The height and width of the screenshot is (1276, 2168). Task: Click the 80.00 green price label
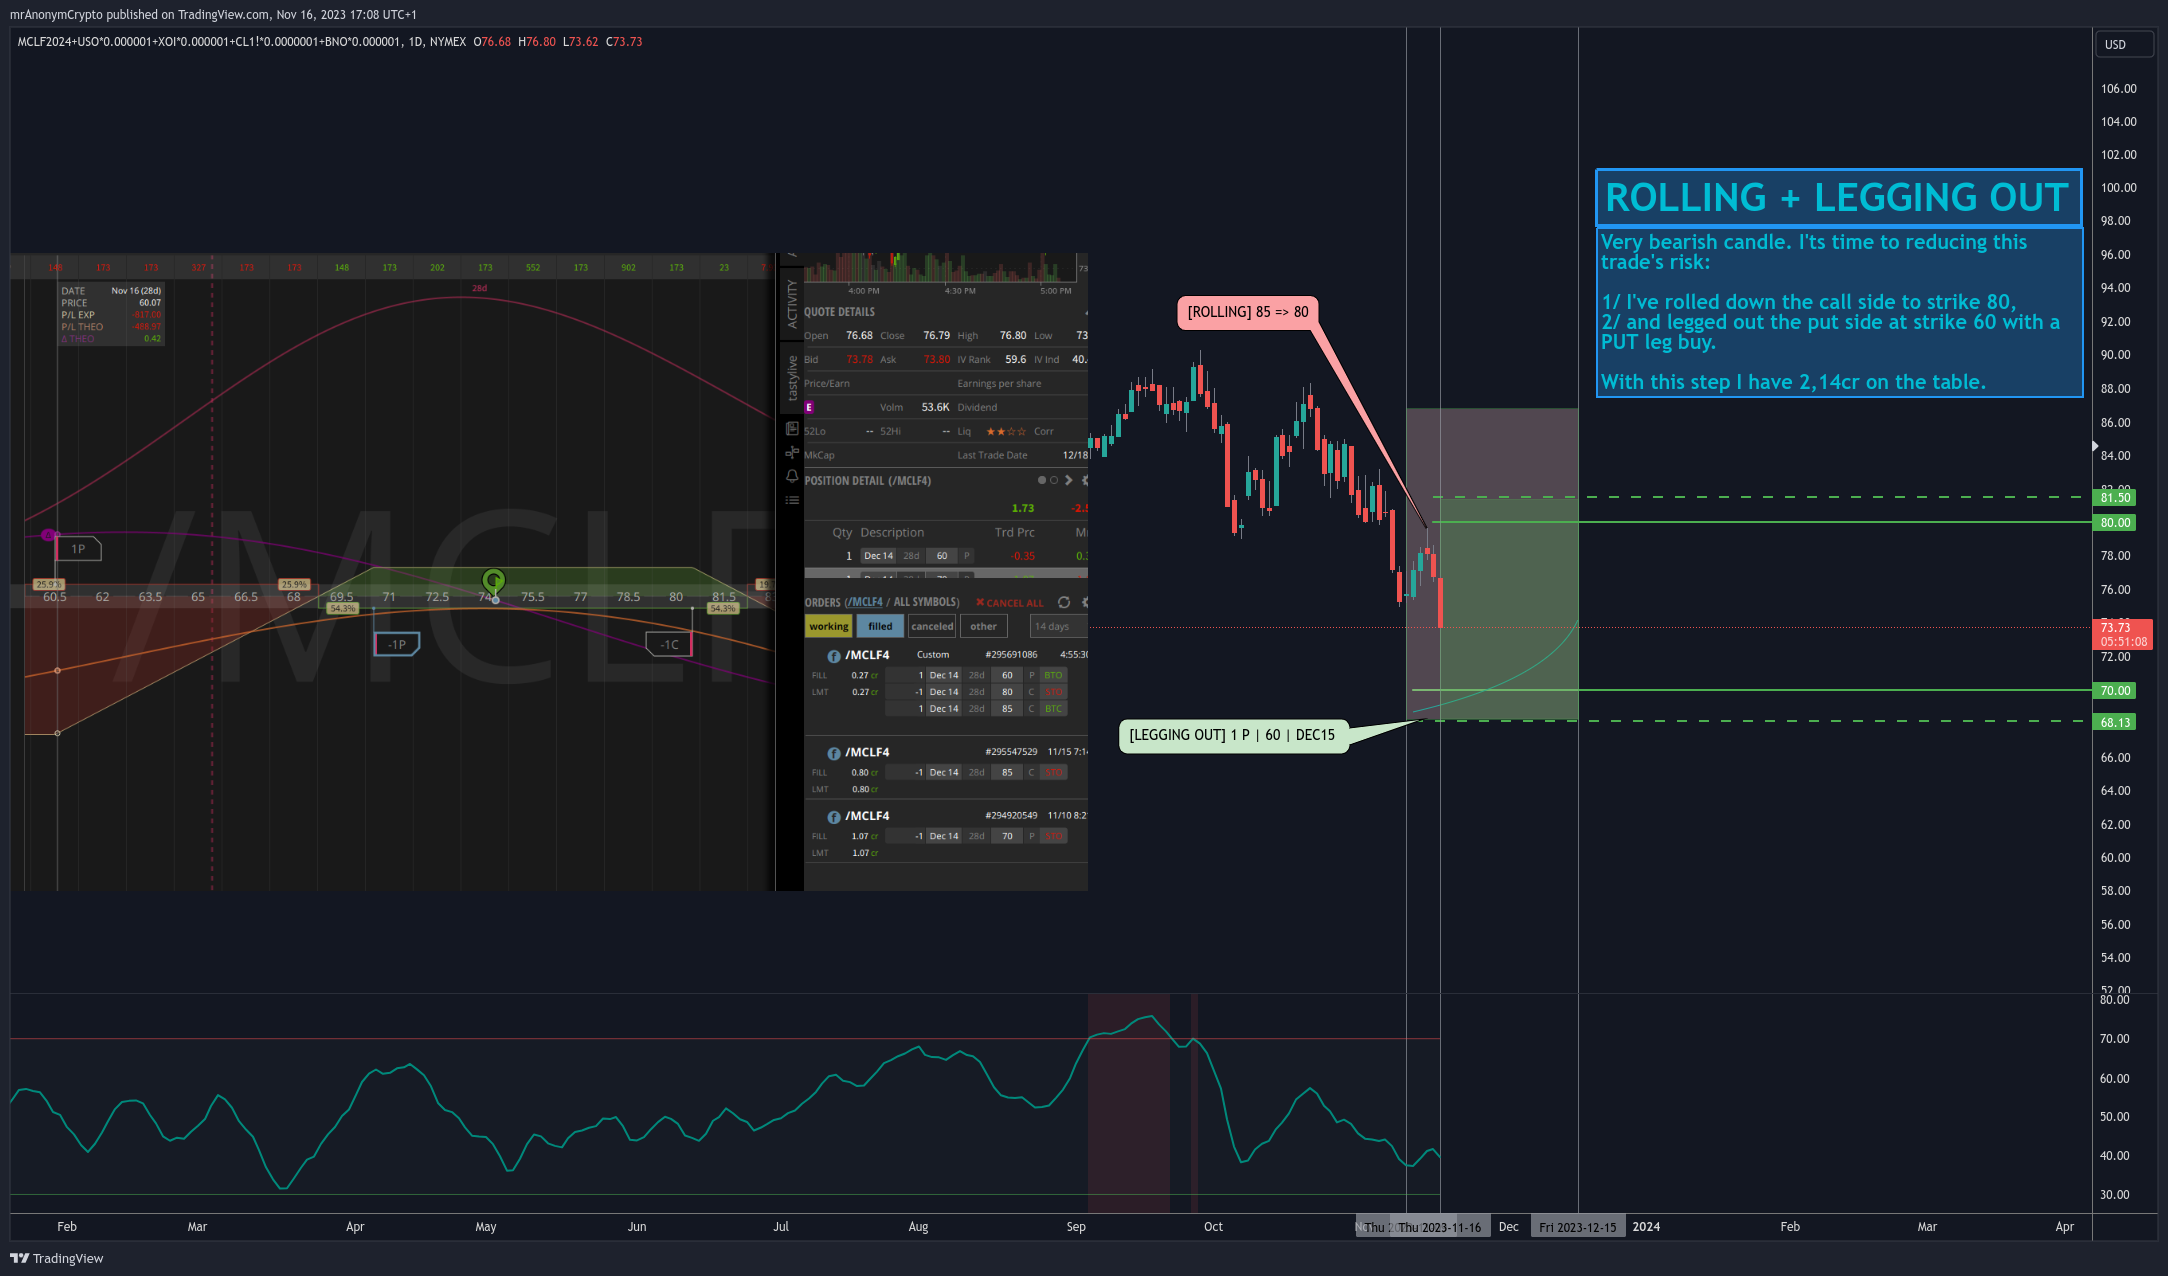tap(2115, 522)
